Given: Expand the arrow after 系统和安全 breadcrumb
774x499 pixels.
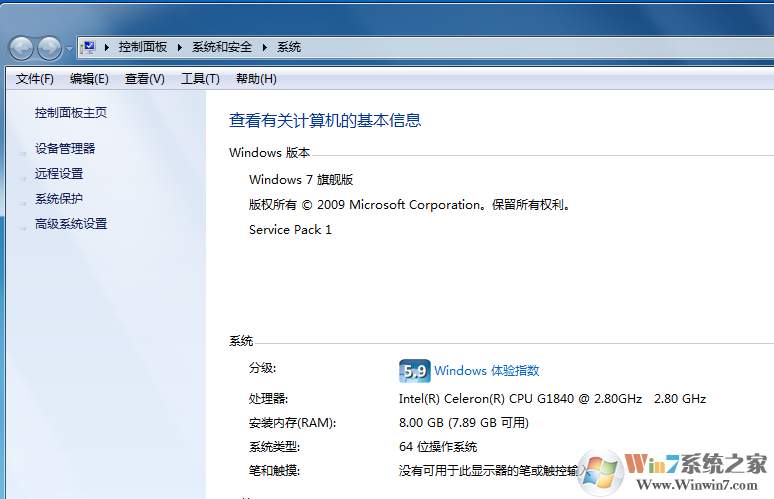Looking at the screenshot, I should 265,47.
